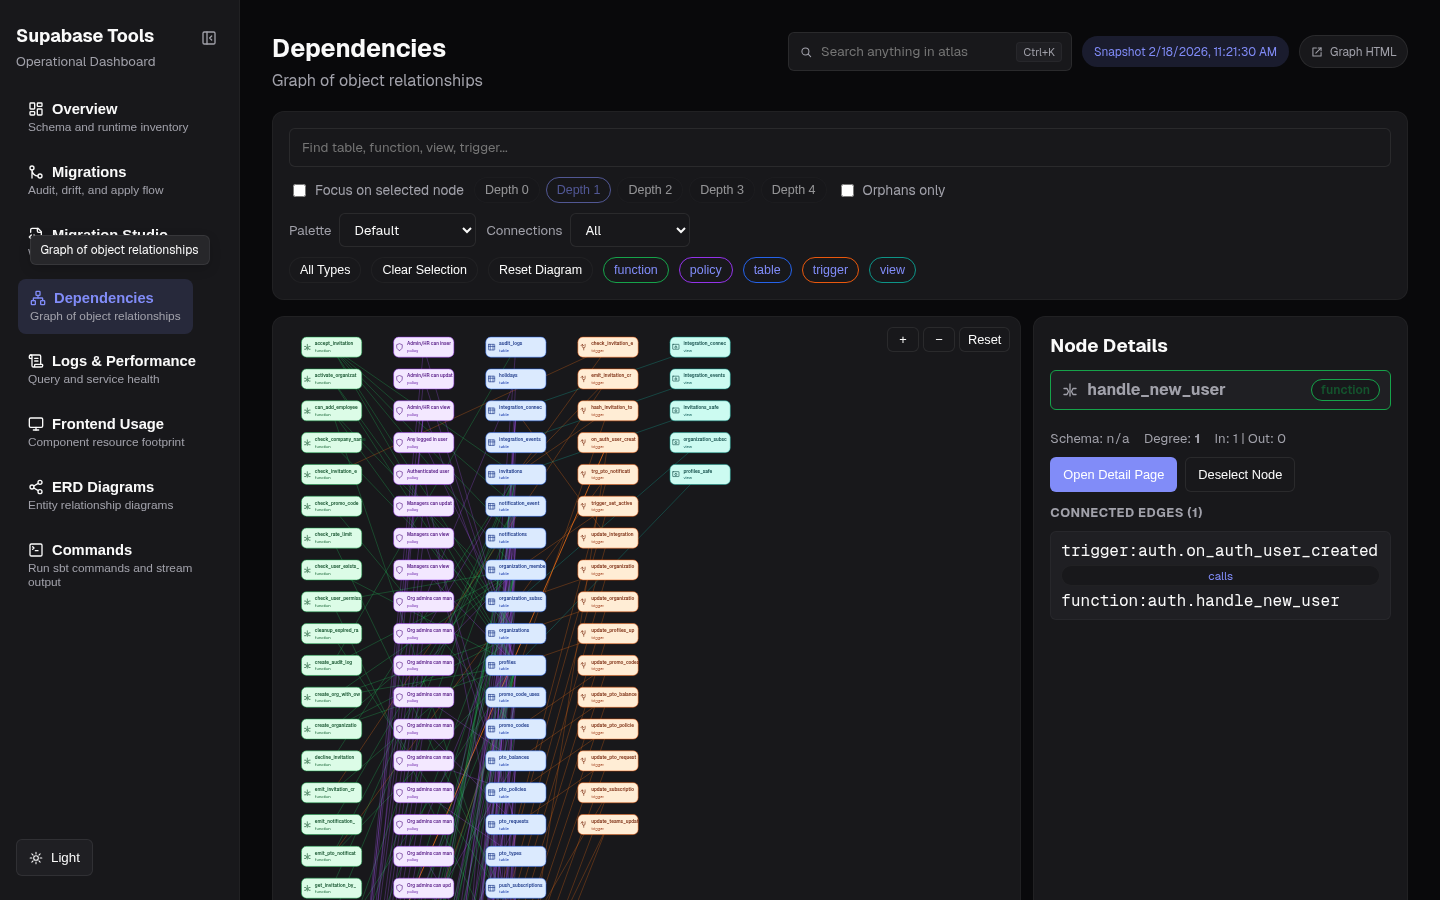The height and width of the screenshot is (900, 1440).
Task: Enable the Focus on selected node checkbox
Action: [x=299, y=190]
